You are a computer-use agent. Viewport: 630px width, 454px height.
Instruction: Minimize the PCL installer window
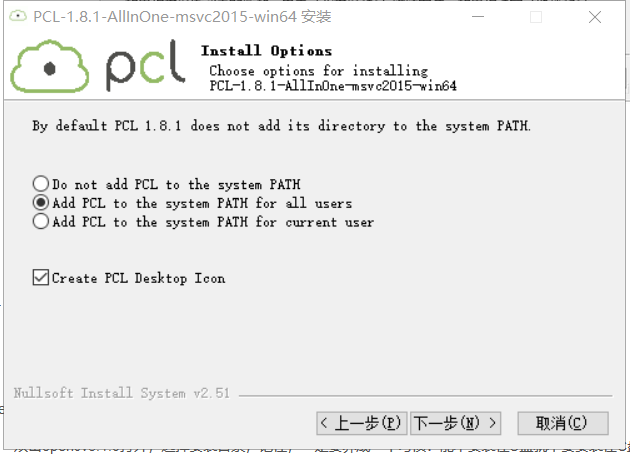478,17
